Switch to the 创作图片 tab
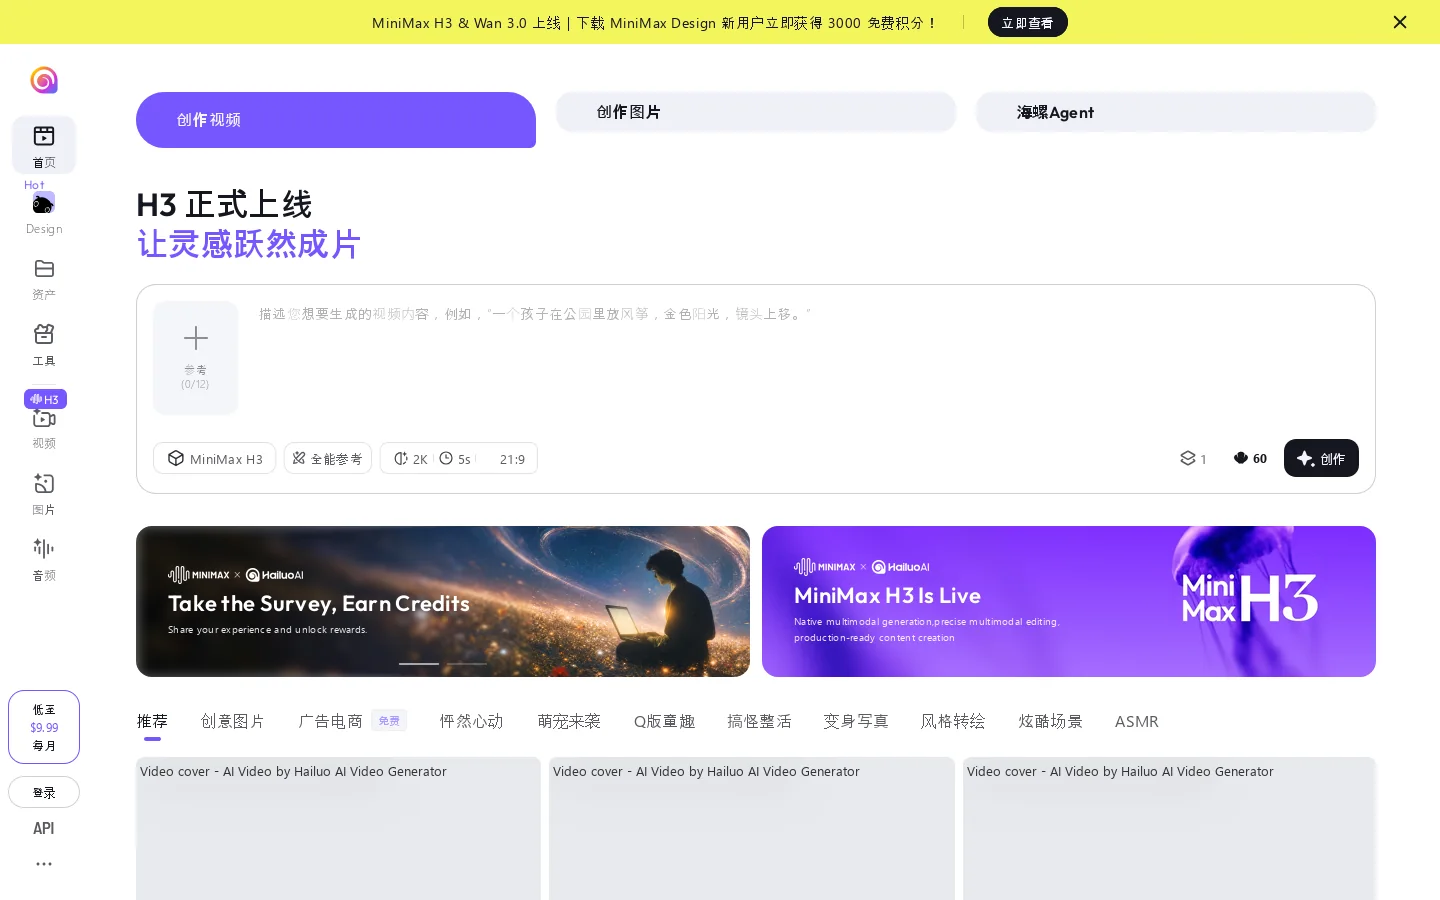The width and height of the screenshot is (1440, 900). coord(756,112)
